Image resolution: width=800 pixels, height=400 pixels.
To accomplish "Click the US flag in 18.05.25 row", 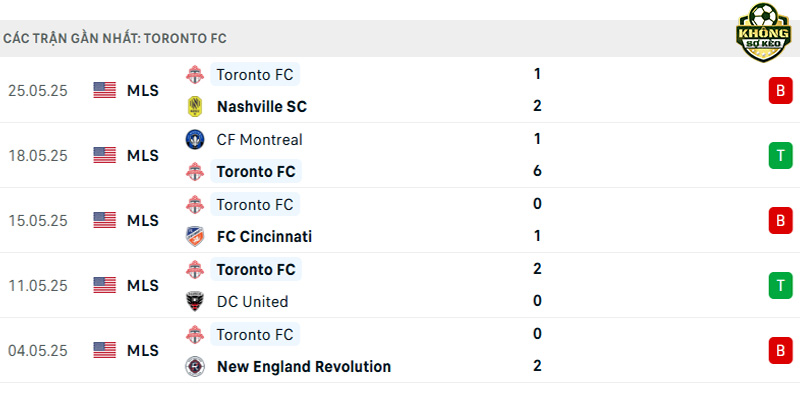I will tap(105, 155).
